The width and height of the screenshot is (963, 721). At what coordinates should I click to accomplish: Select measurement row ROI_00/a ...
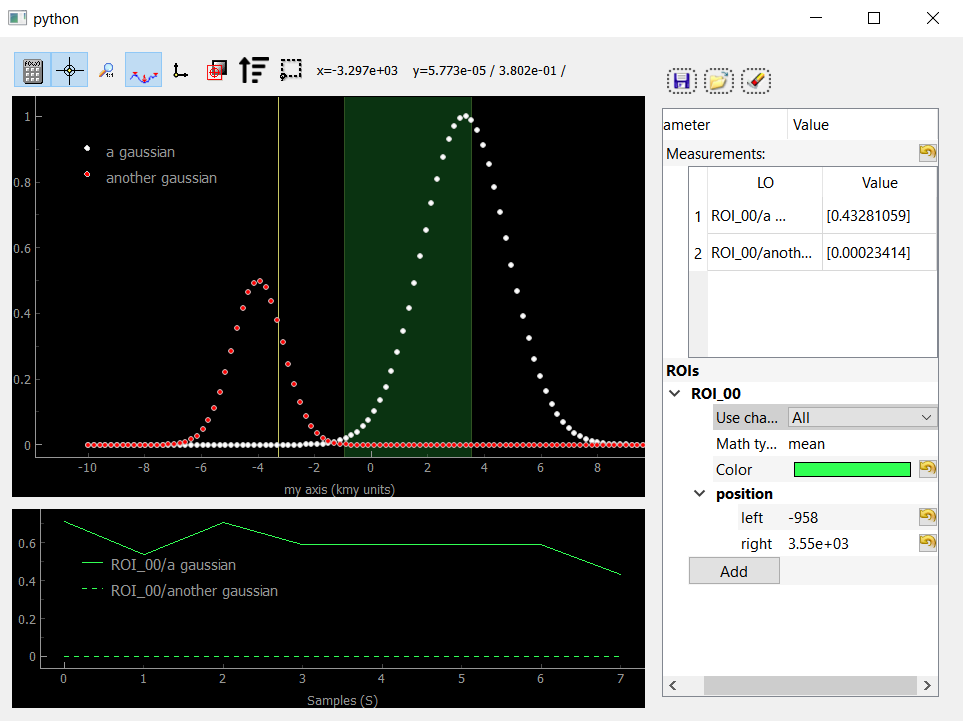pos(765,216)
